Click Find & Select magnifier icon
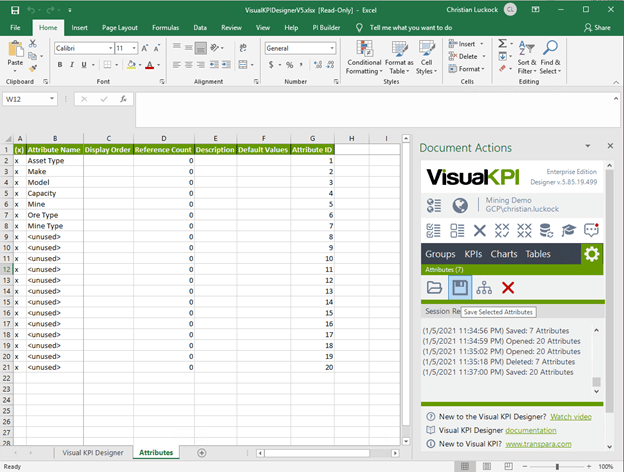Screen dimensions: 624x472 click(550, 58)
